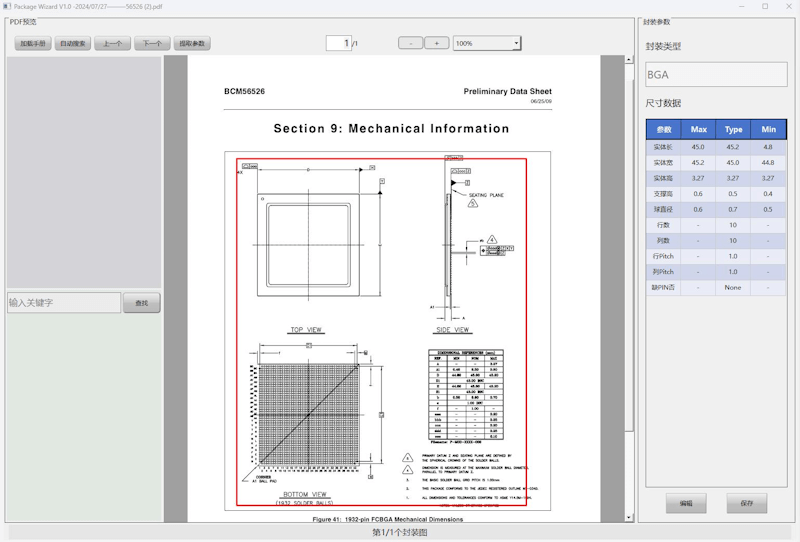The image size is (800, 542).
Task: Focus the 输入关键字 keyword search box
Action: click(64, 303)
